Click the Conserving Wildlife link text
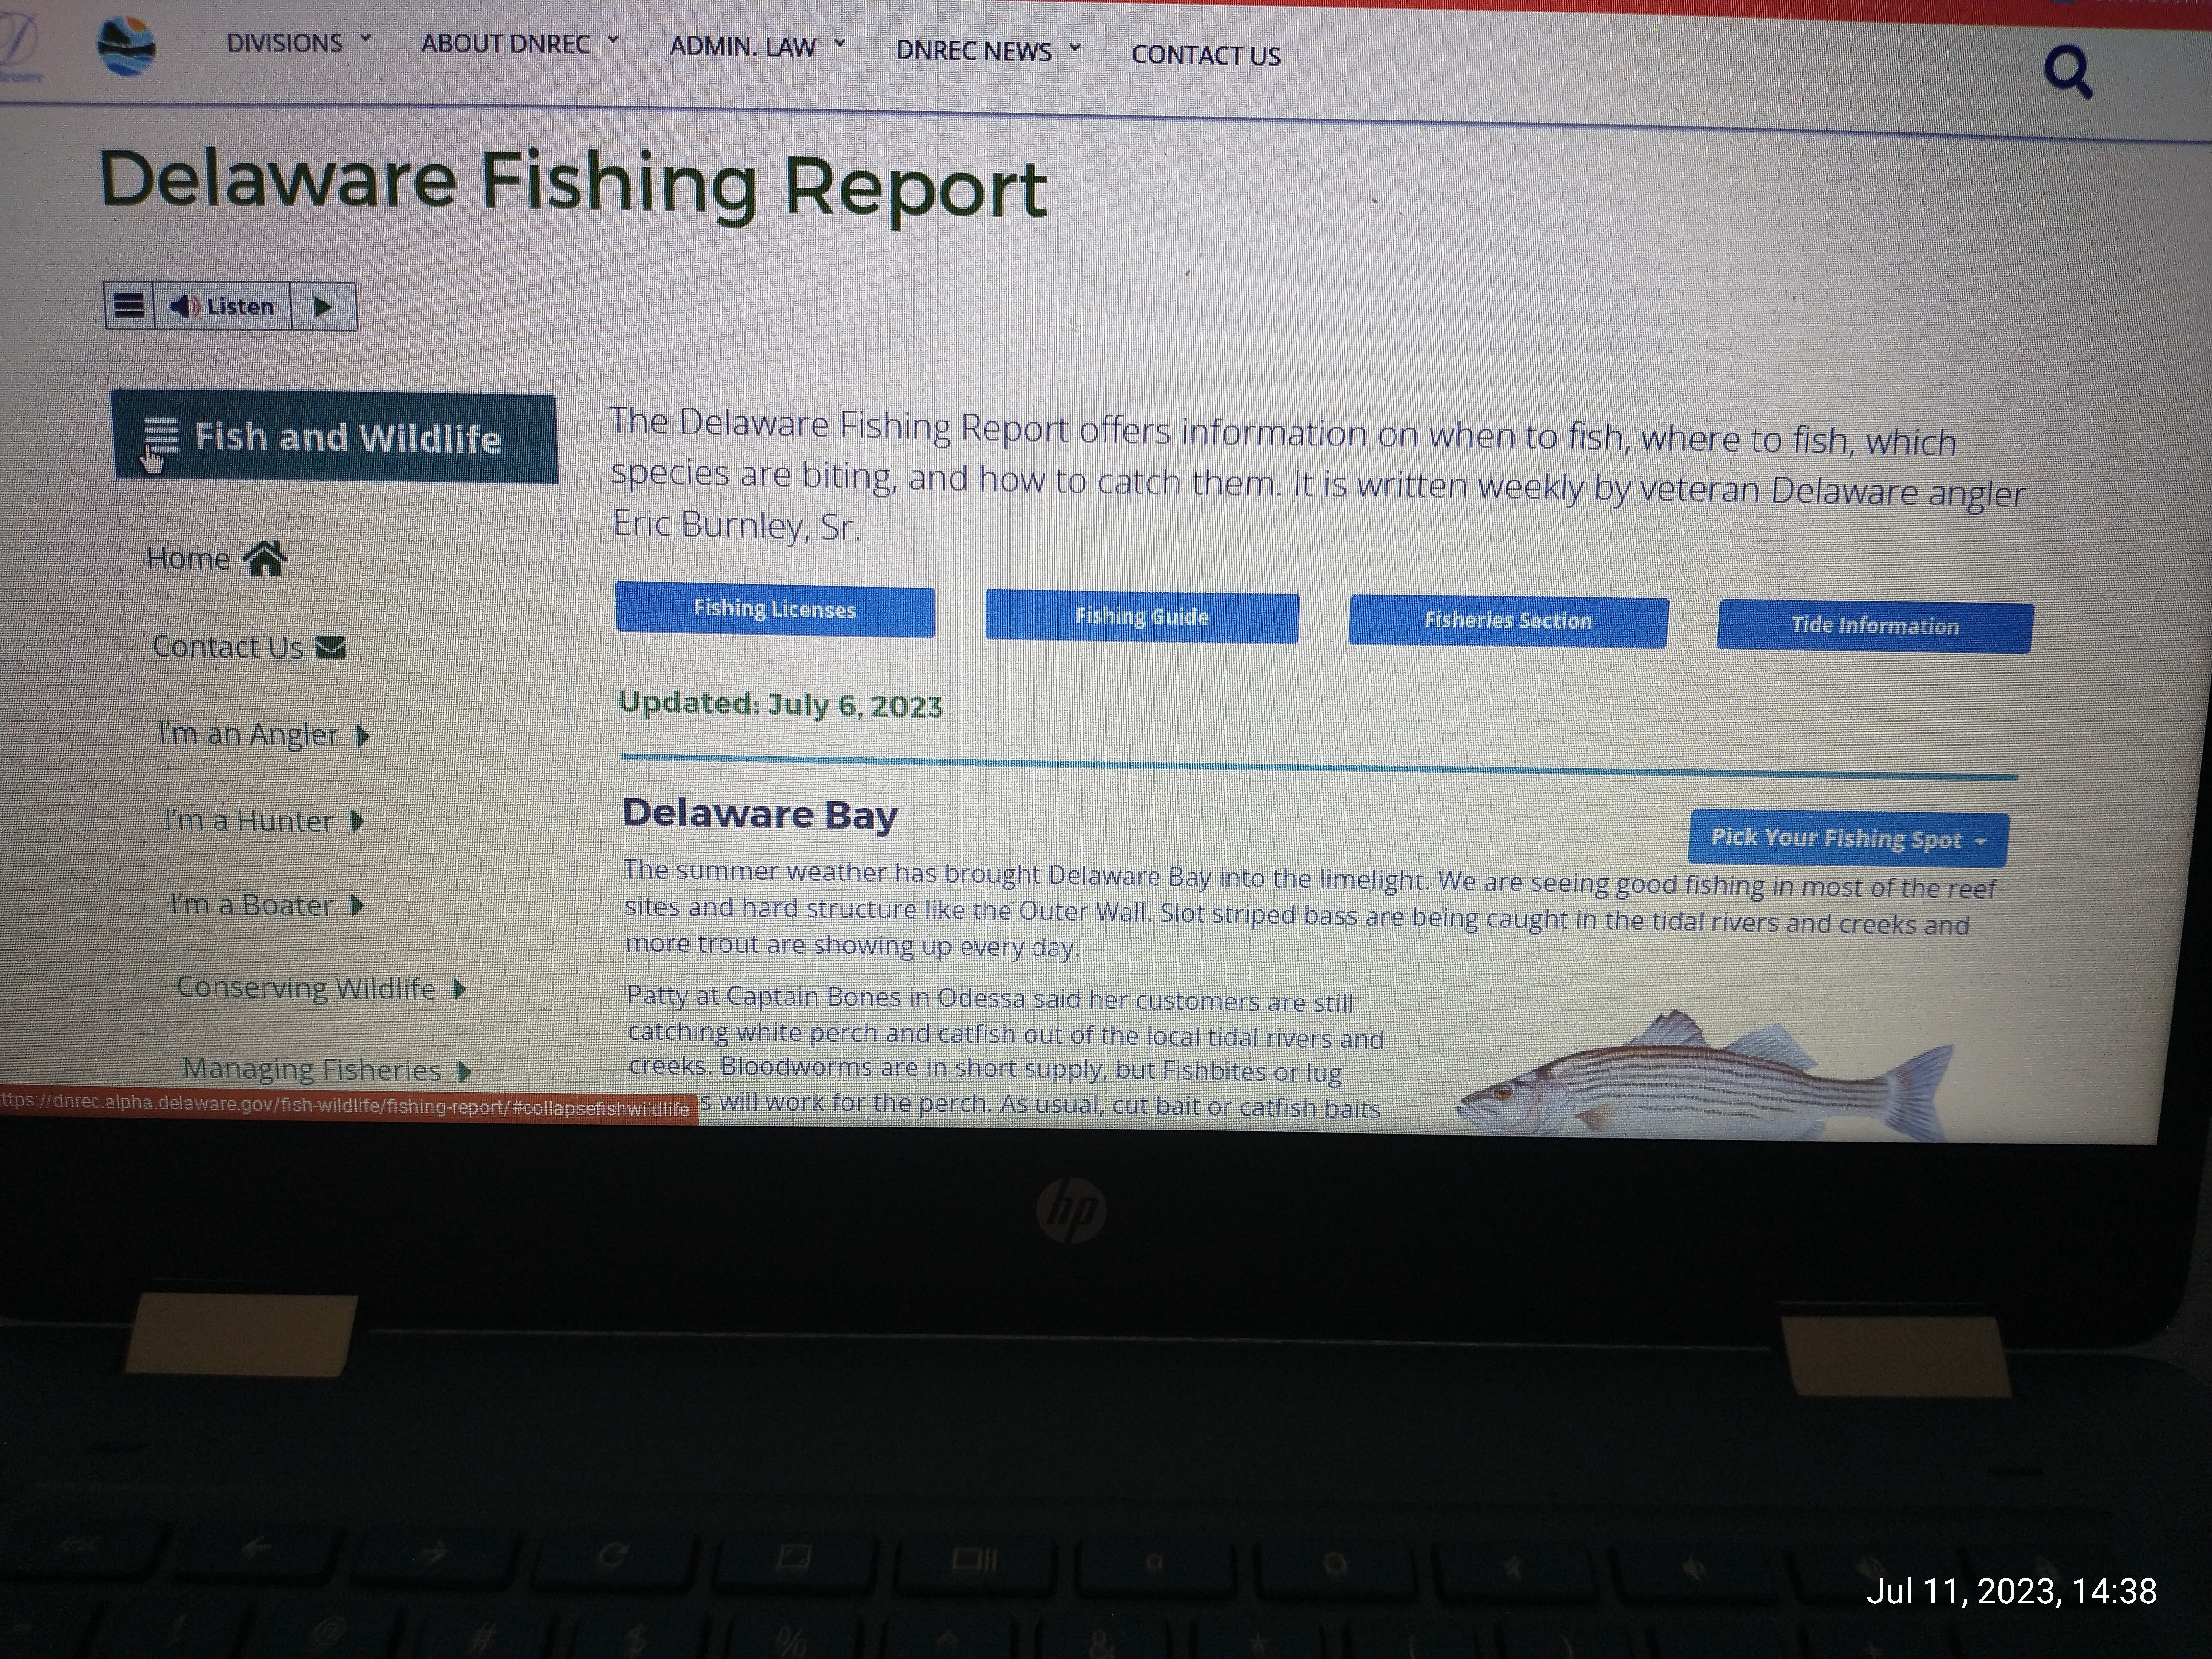This screenshot has width=2212, height=1659. click(306, 988)
